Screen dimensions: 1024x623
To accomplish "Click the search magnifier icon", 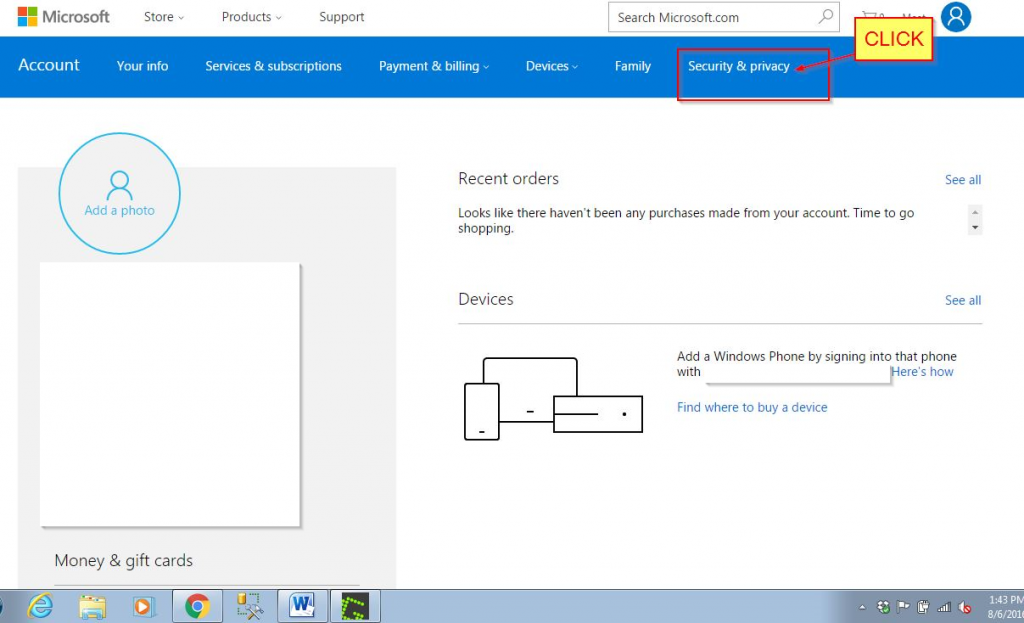I will (x=825, y=16).
